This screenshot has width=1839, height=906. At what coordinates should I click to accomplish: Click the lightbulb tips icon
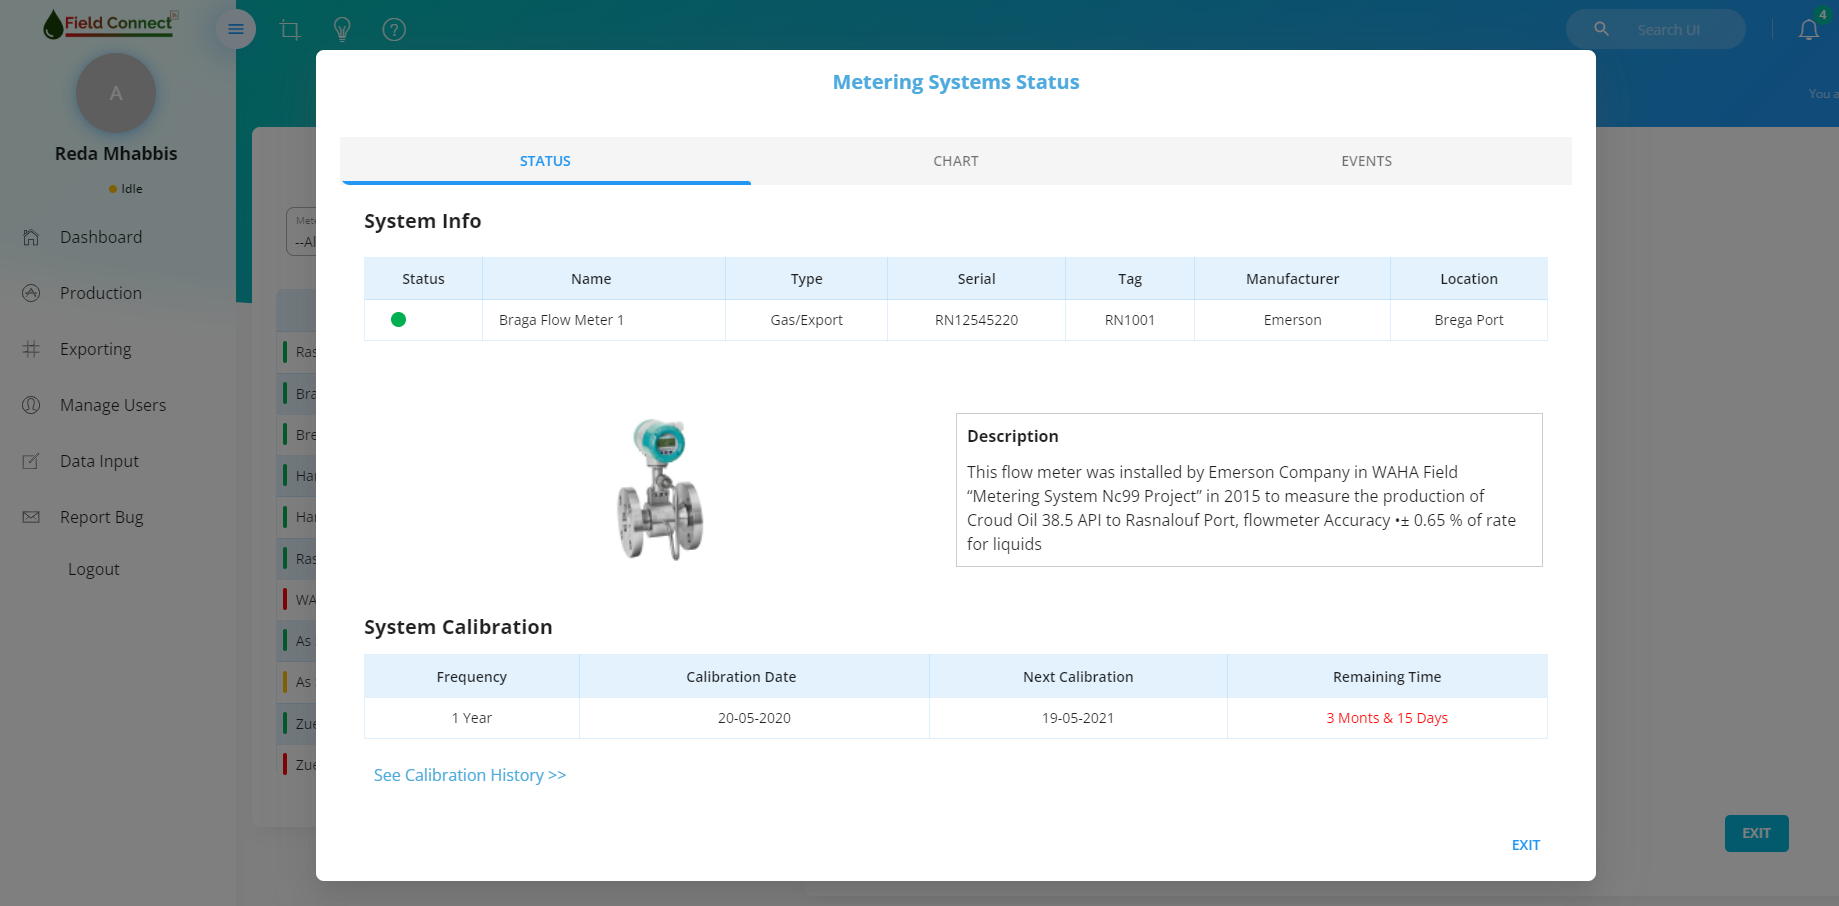pos(342,30)
